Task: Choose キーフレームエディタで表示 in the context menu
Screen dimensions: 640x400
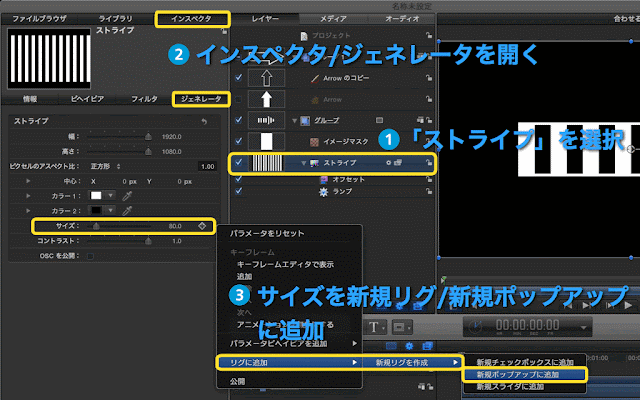Action: [285, 264]
